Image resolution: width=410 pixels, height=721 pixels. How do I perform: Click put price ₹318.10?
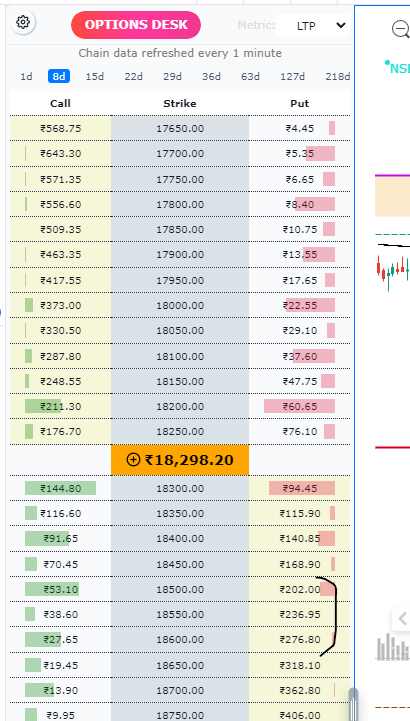tap(300, 665)
